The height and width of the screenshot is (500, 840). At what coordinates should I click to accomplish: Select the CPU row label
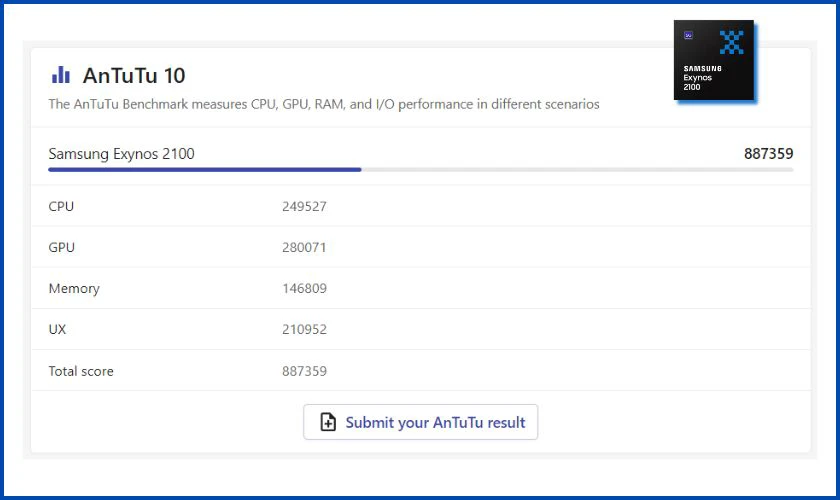pos(61,206)
